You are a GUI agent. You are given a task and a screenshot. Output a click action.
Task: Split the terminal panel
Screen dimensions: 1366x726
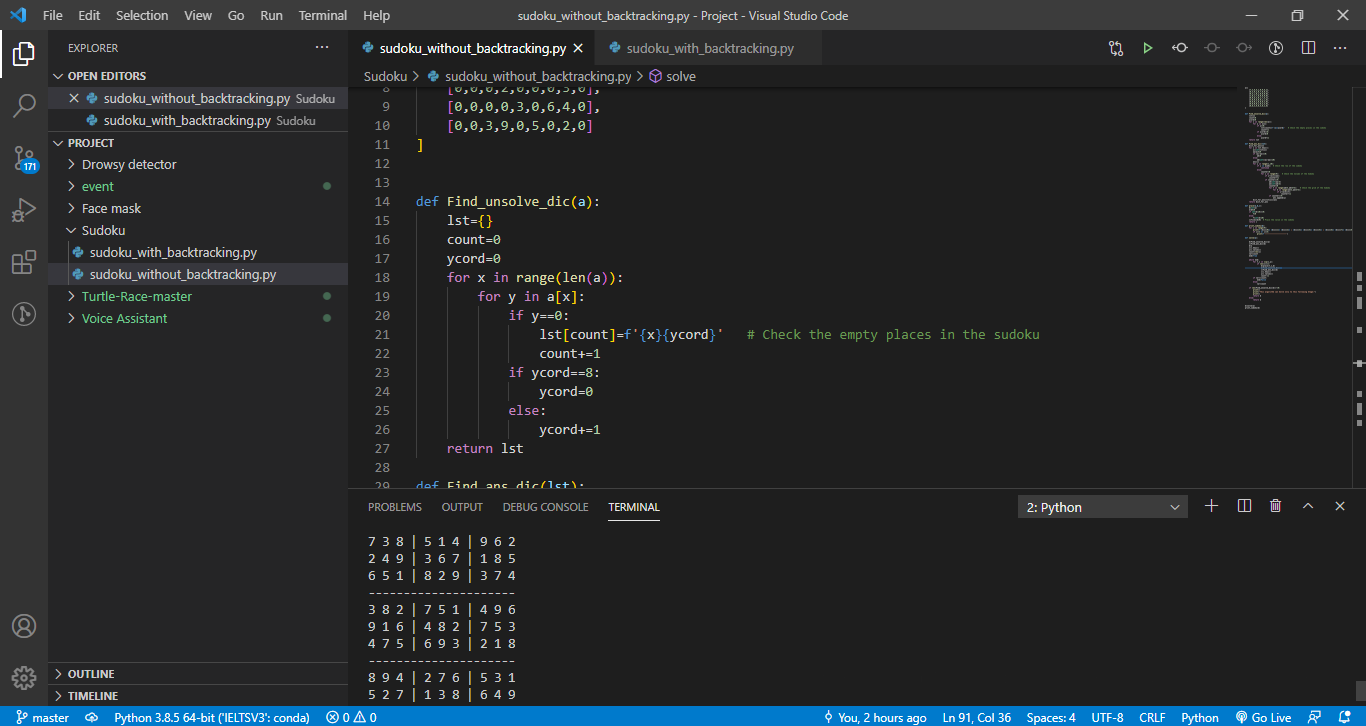click(1244, 506)
